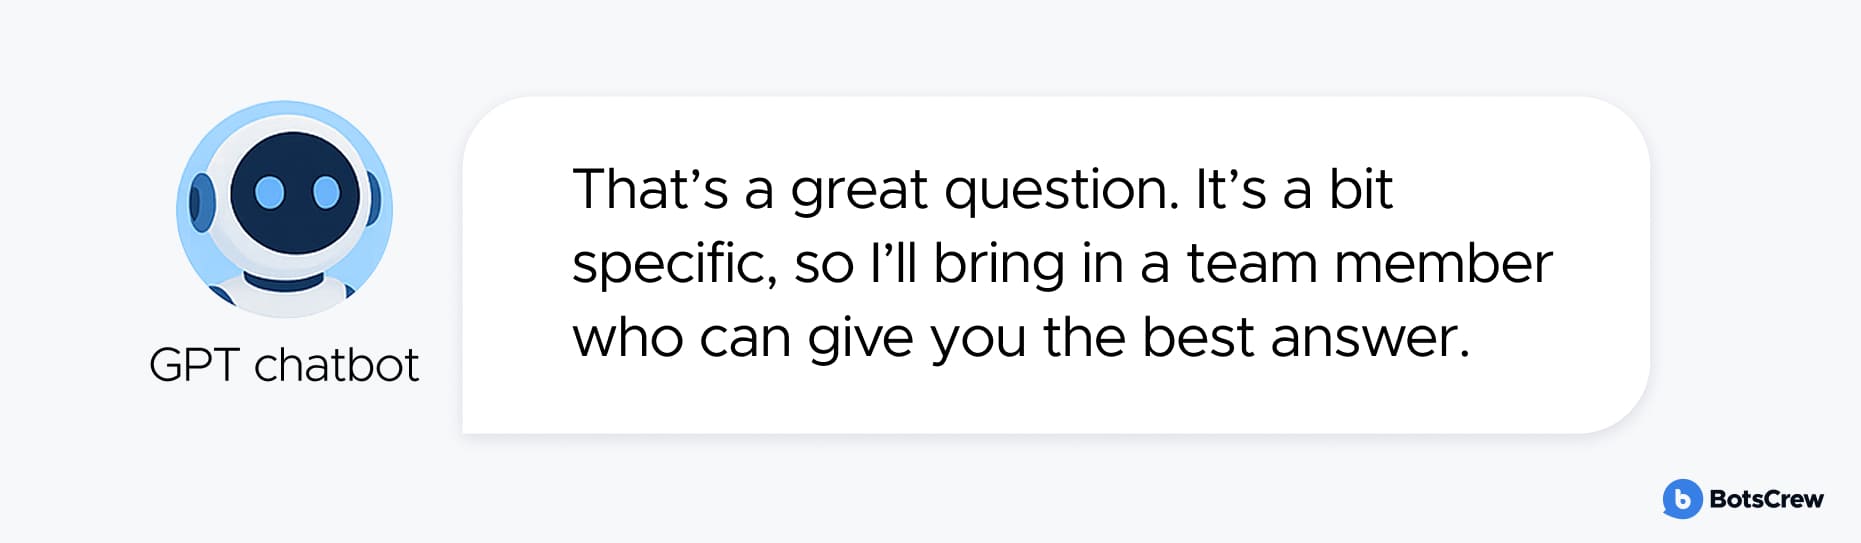Click the GPT chatbot robot avatar
The height and width of the screenshot is (543, 1861).
(284, 209)
